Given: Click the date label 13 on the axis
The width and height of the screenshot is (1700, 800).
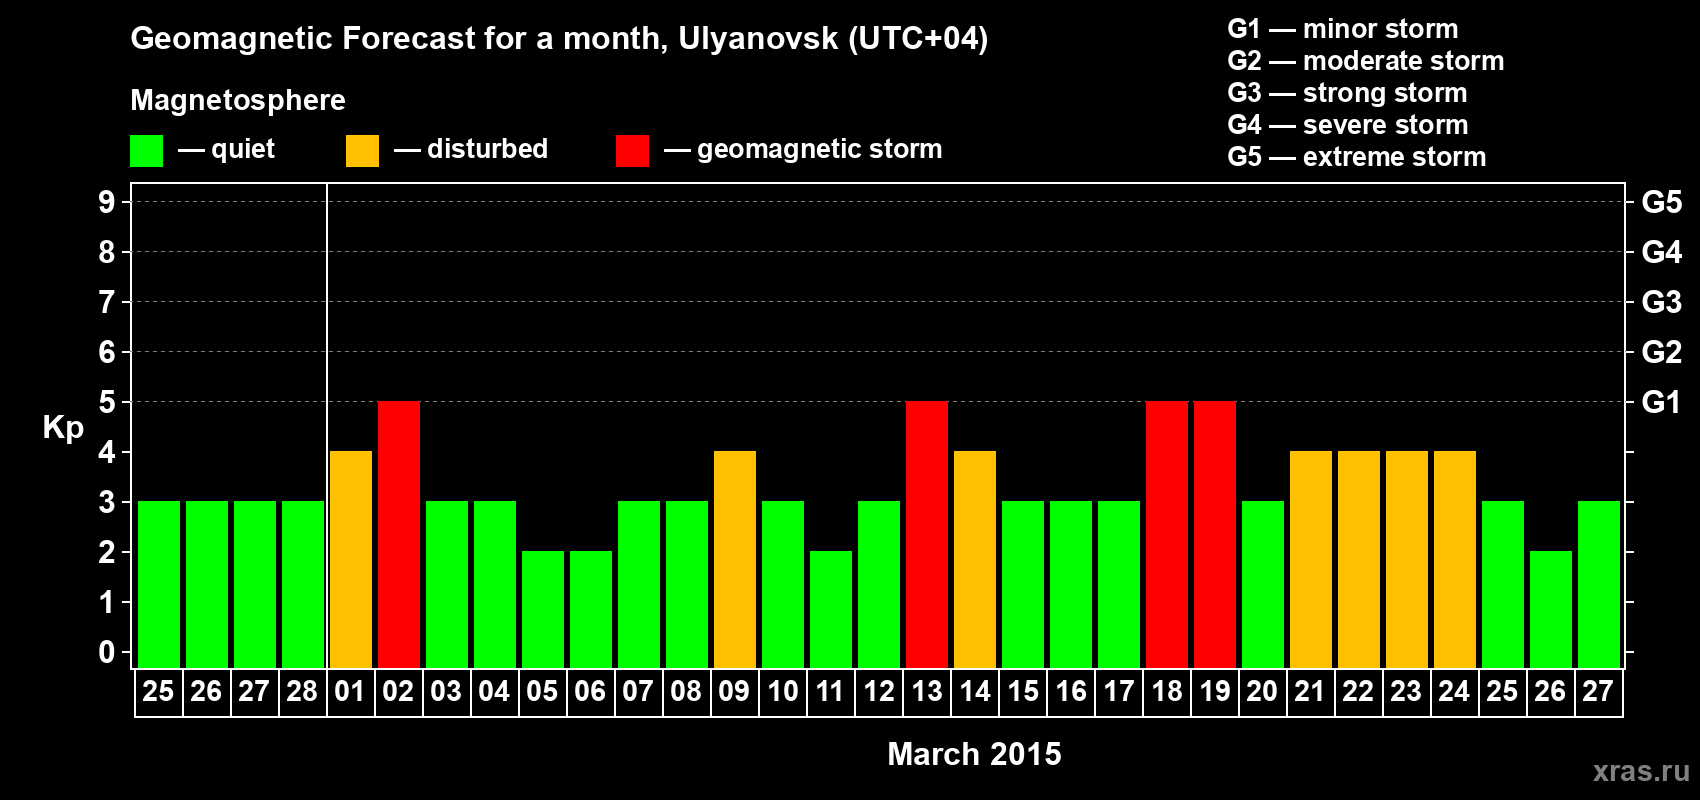Looking at the screenshot, I should (x=927, y=692).
